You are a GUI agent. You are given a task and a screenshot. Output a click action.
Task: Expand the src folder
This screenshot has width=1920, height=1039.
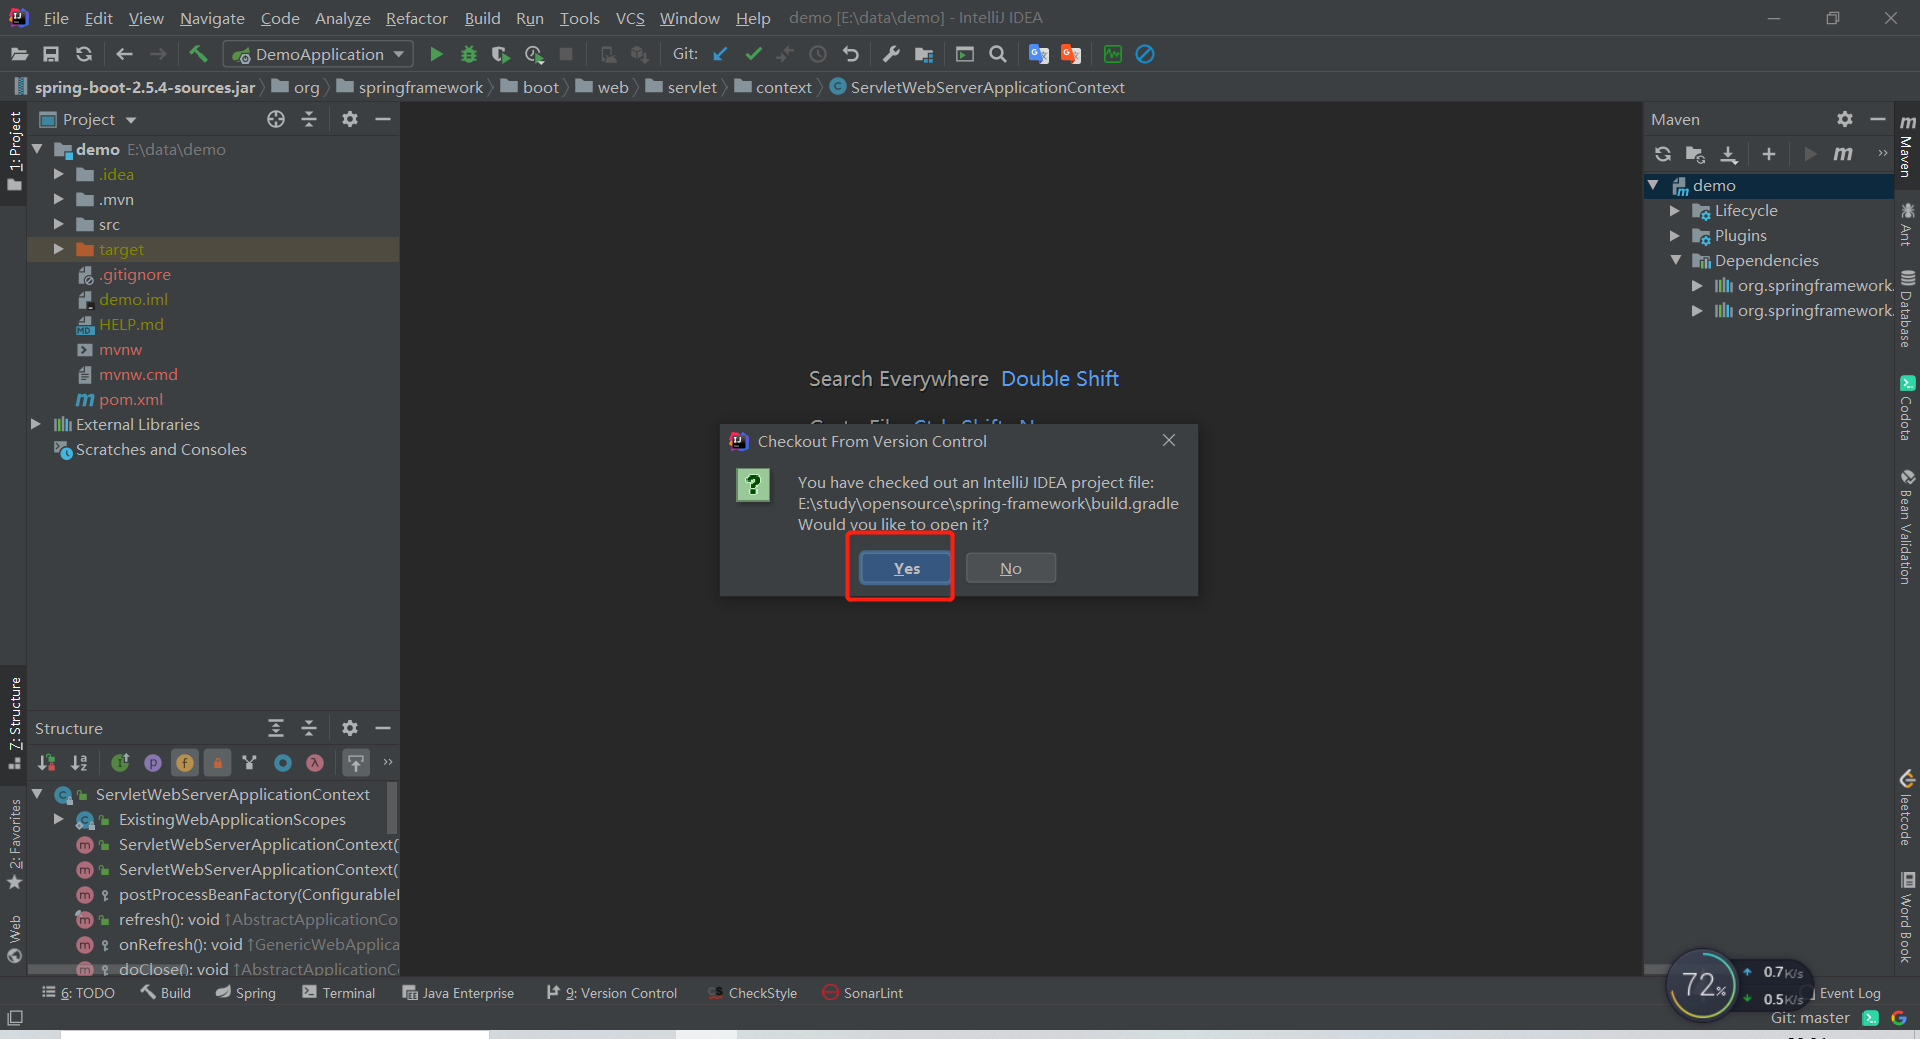[58, 224]
